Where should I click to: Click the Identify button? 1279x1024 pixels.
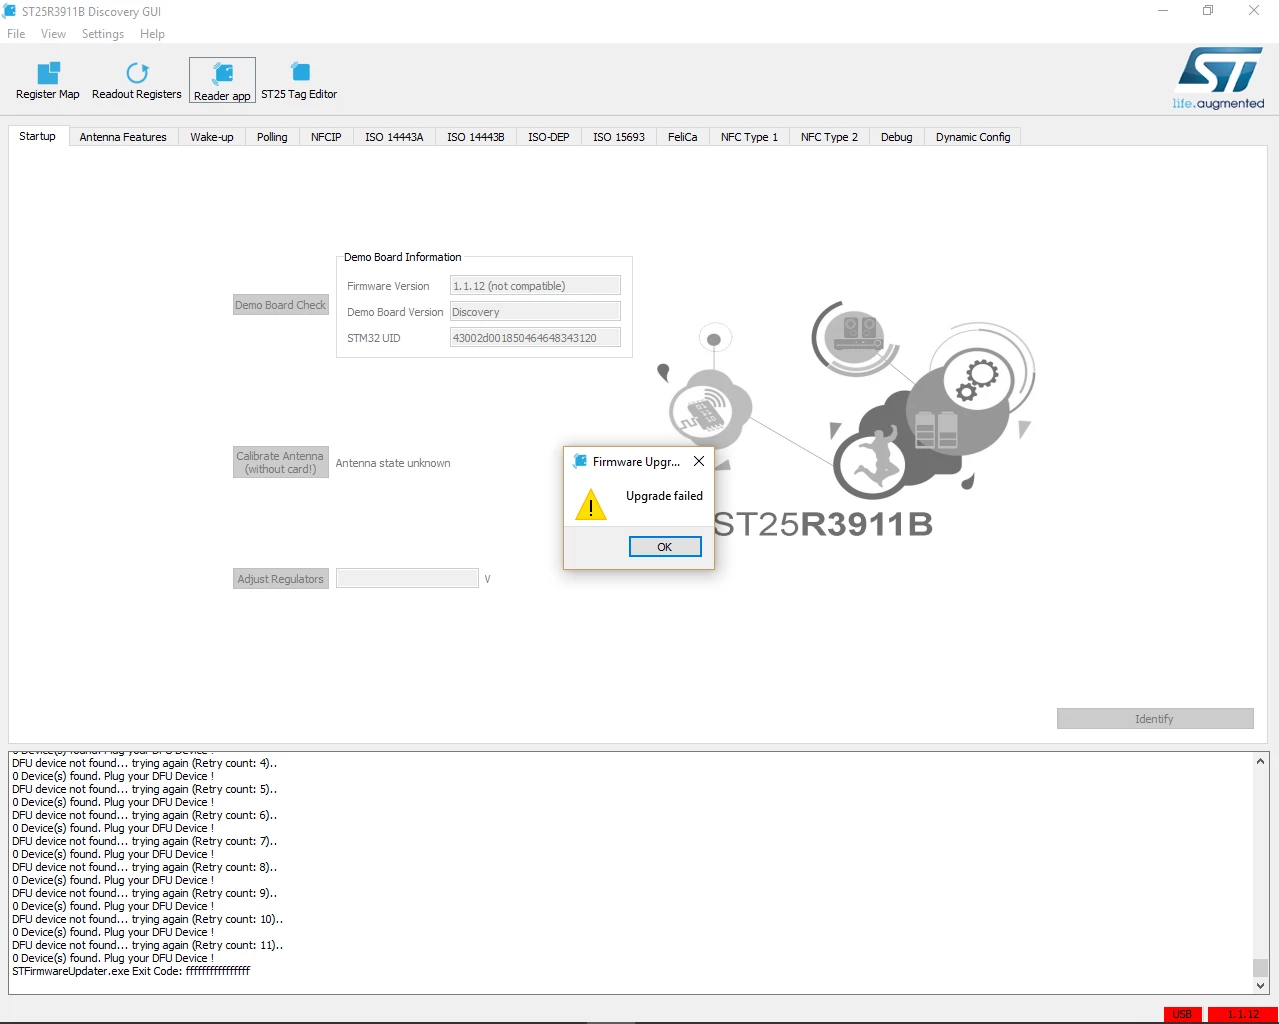[1155, 719]
